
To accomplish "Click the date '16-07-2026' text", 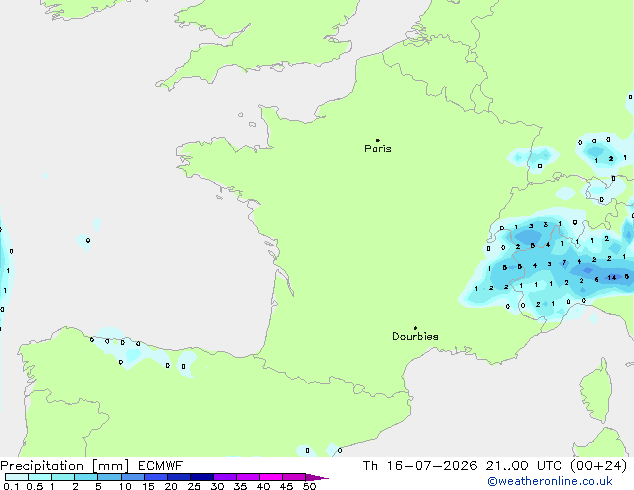I will pyautogui.click(x=432, y=466).
